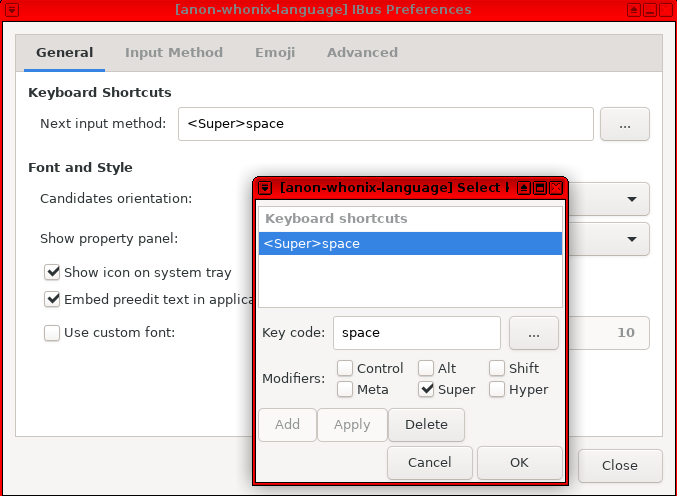Open the Advanced tab
The width and height of the screenshot is (677, 496).
click(x=362, y=52)
